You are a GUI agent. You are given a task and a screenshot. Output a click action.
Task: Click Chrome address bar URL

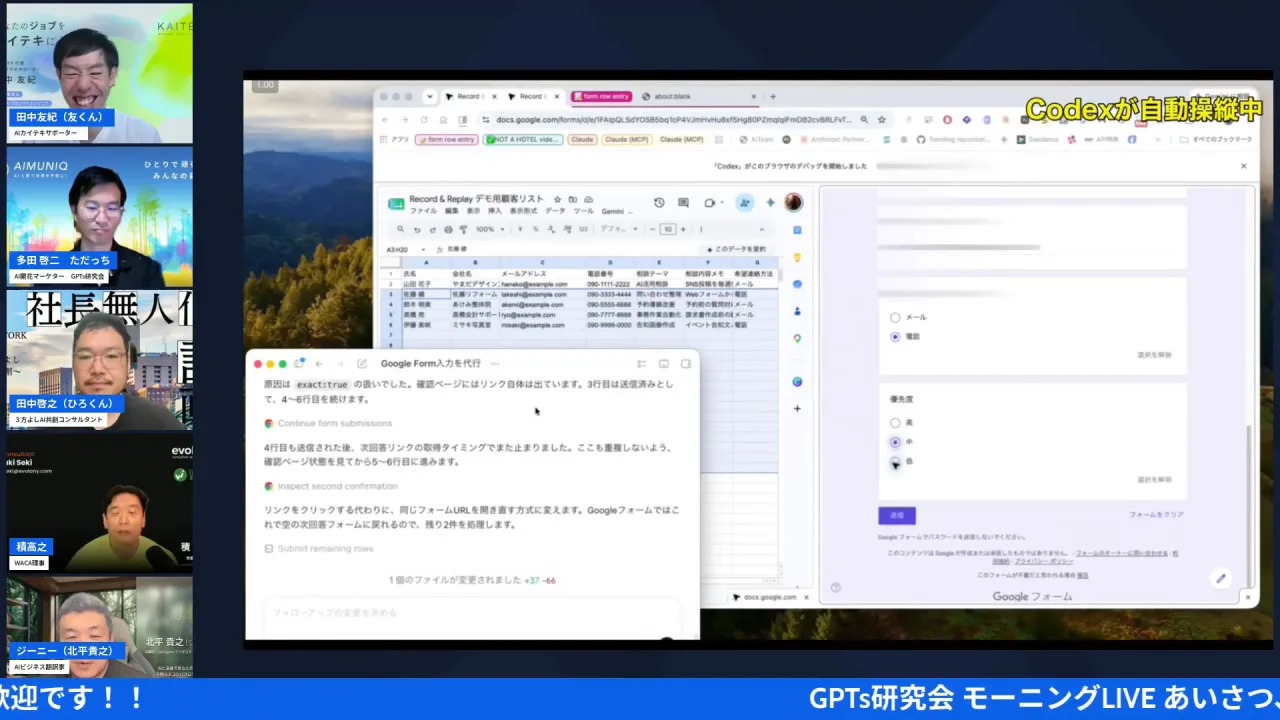pyautogui.click(x=673, y=120)
